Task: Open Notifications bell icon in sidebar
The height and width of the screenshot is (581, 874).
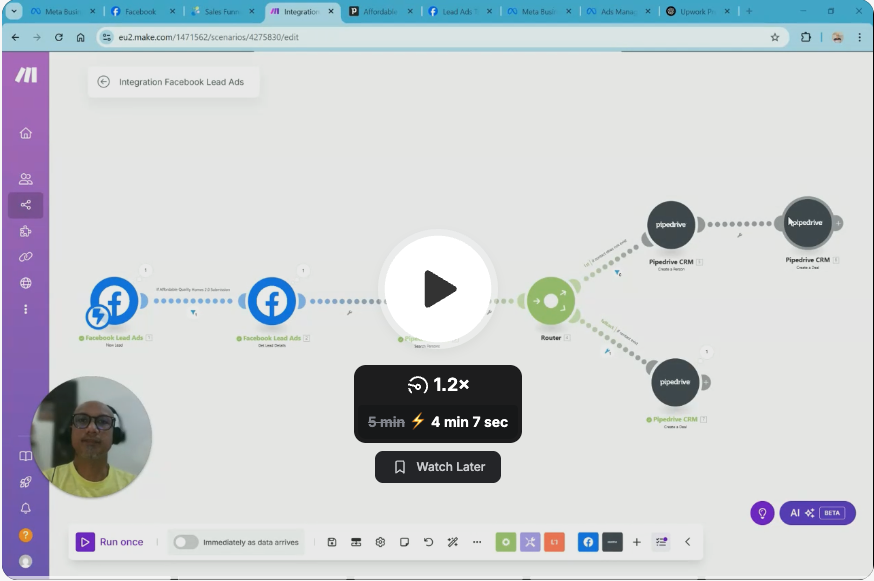Action: [x=26, y=509]
